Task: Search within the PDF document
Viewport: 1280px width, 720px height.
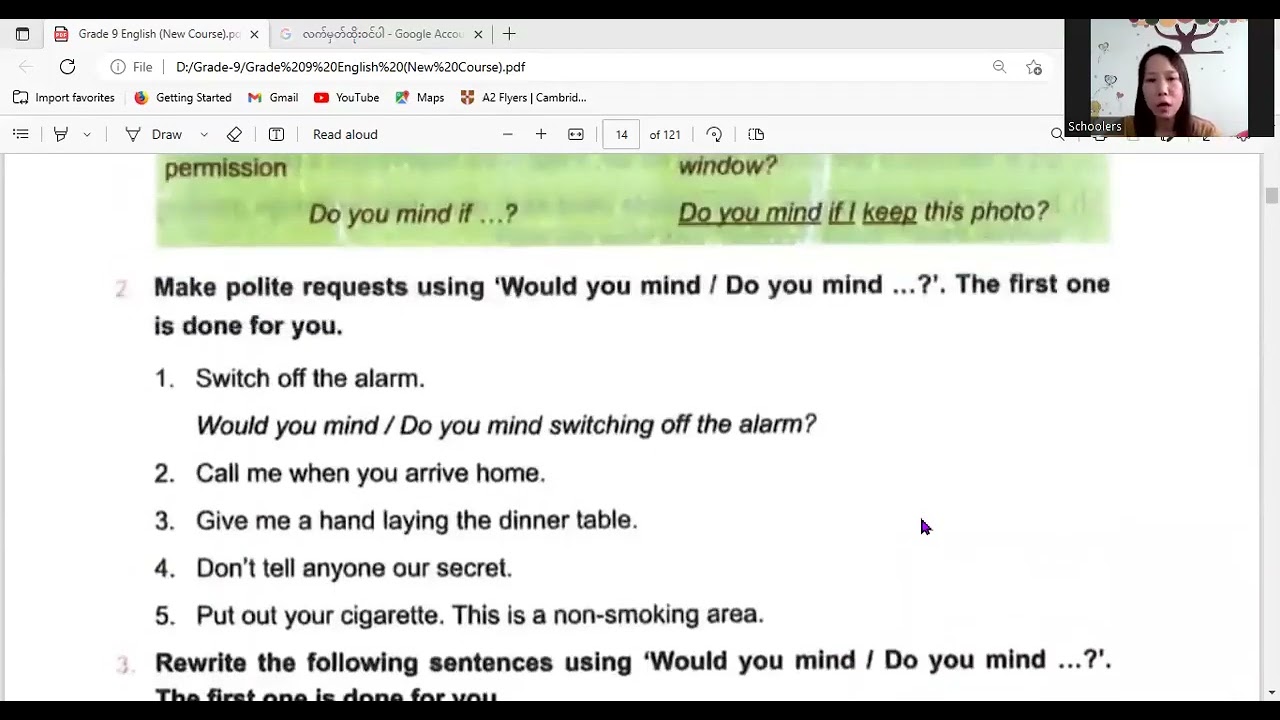Action: tap(1057, 134)
